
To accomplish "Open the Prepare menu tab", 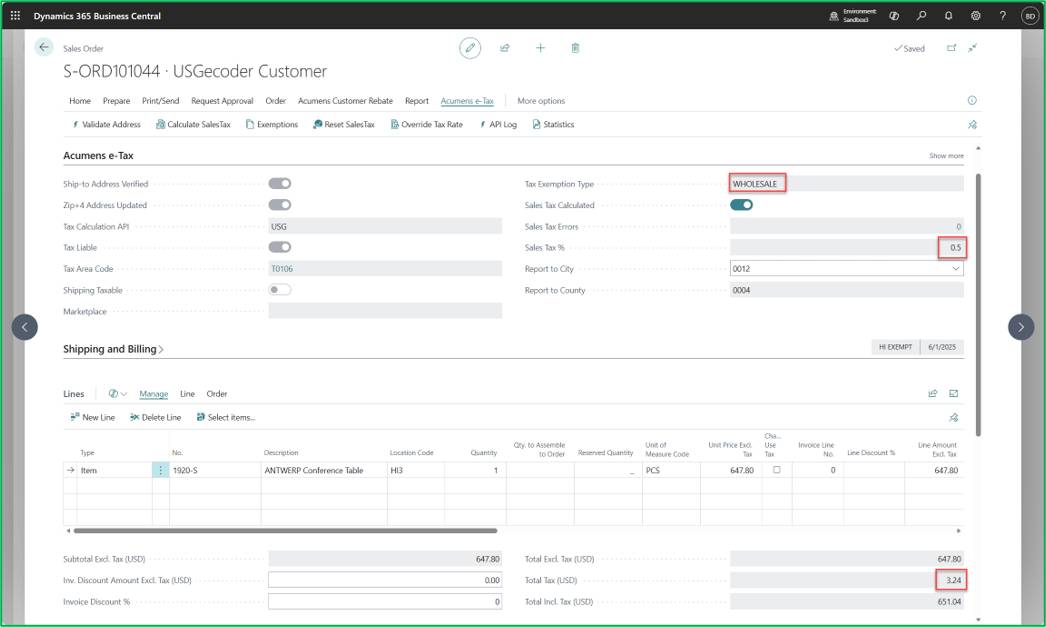I will (x=116, y=101).
